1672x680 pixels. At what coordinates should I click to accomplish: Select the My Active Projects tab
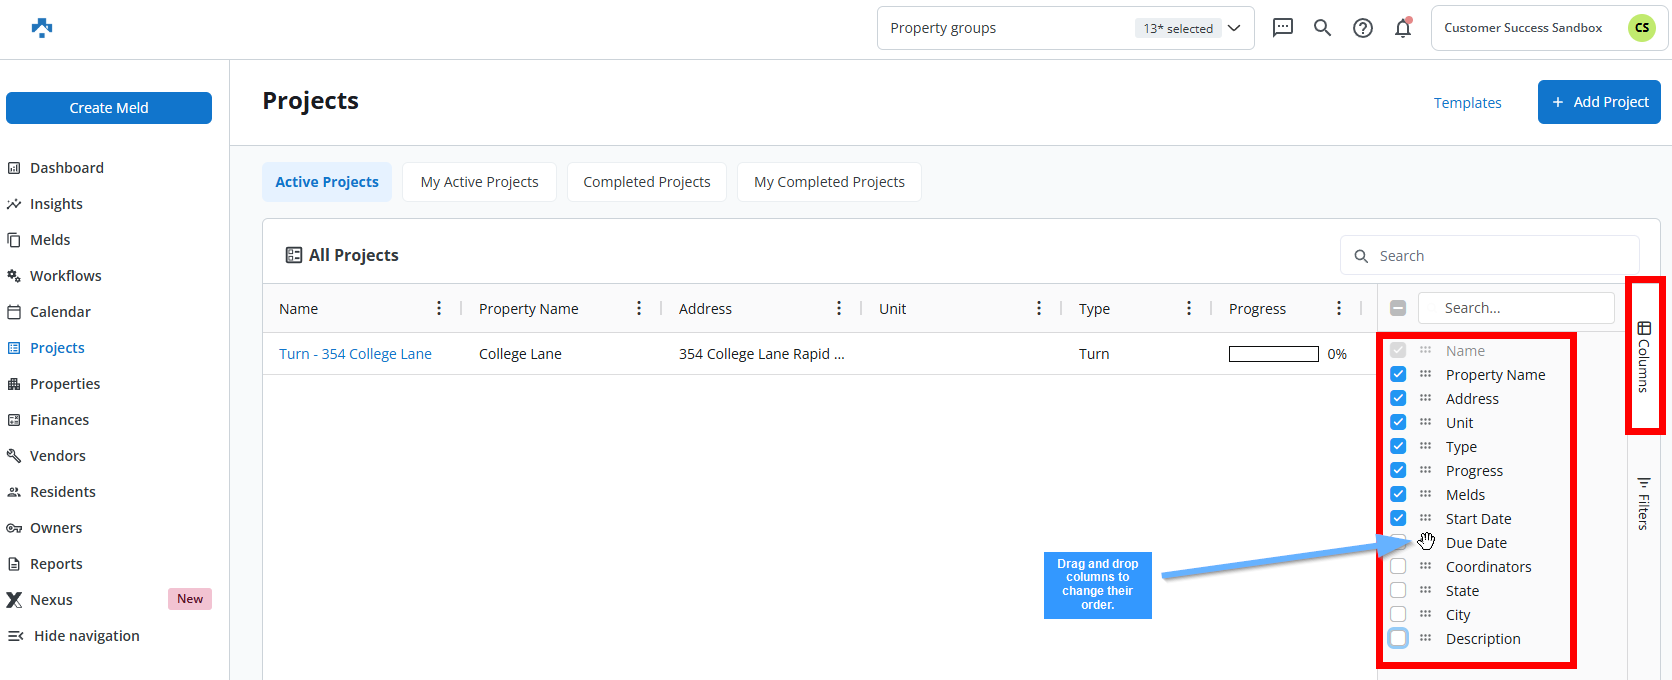(x=479, y=182)
